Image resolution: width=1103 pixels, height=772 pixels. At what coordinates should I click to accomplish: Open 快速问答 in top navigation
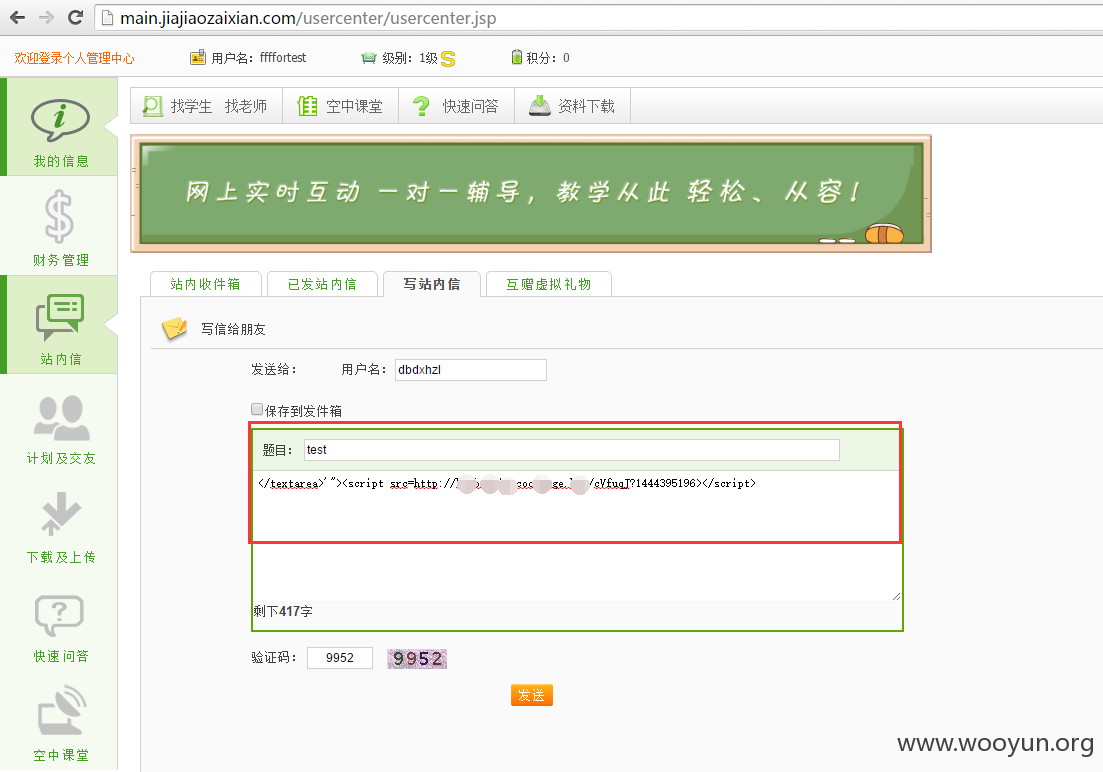coord(471,106)
